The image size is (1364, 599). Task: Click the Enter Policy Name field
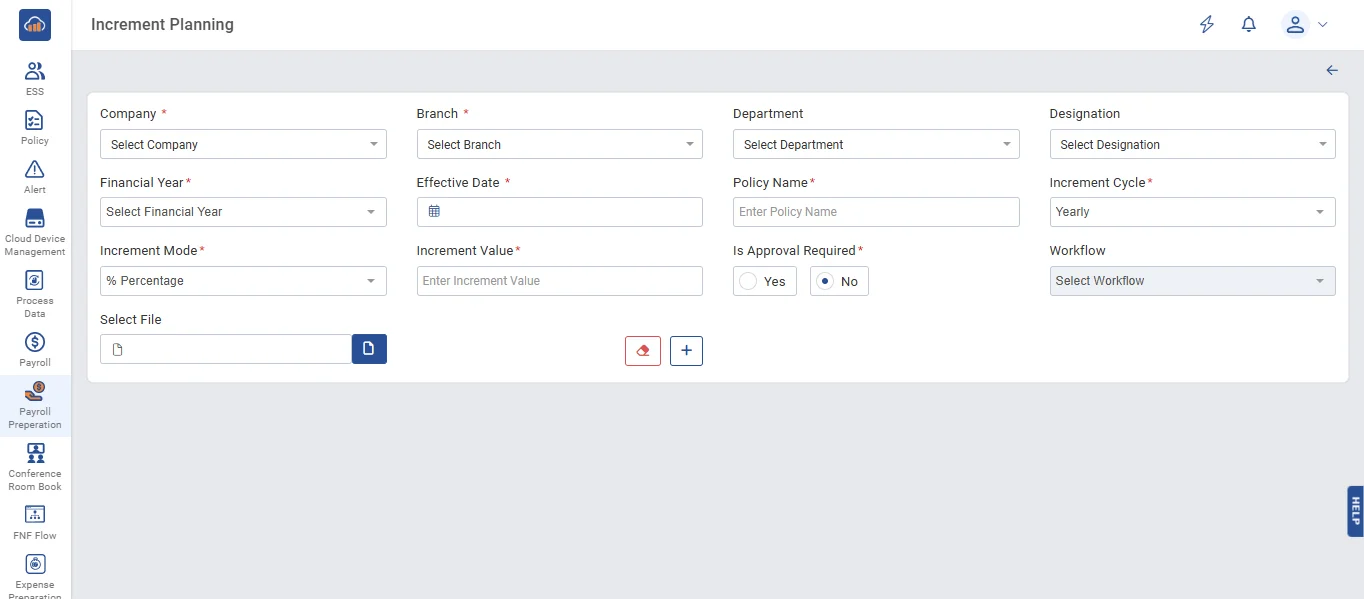[876, 212]
